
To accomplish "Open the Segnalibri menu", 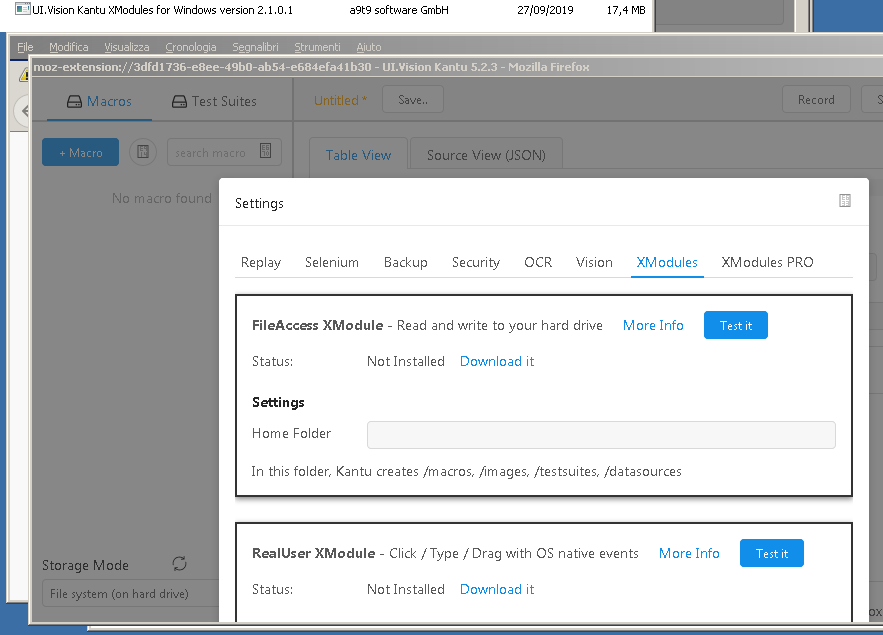I will click(256, 47).
